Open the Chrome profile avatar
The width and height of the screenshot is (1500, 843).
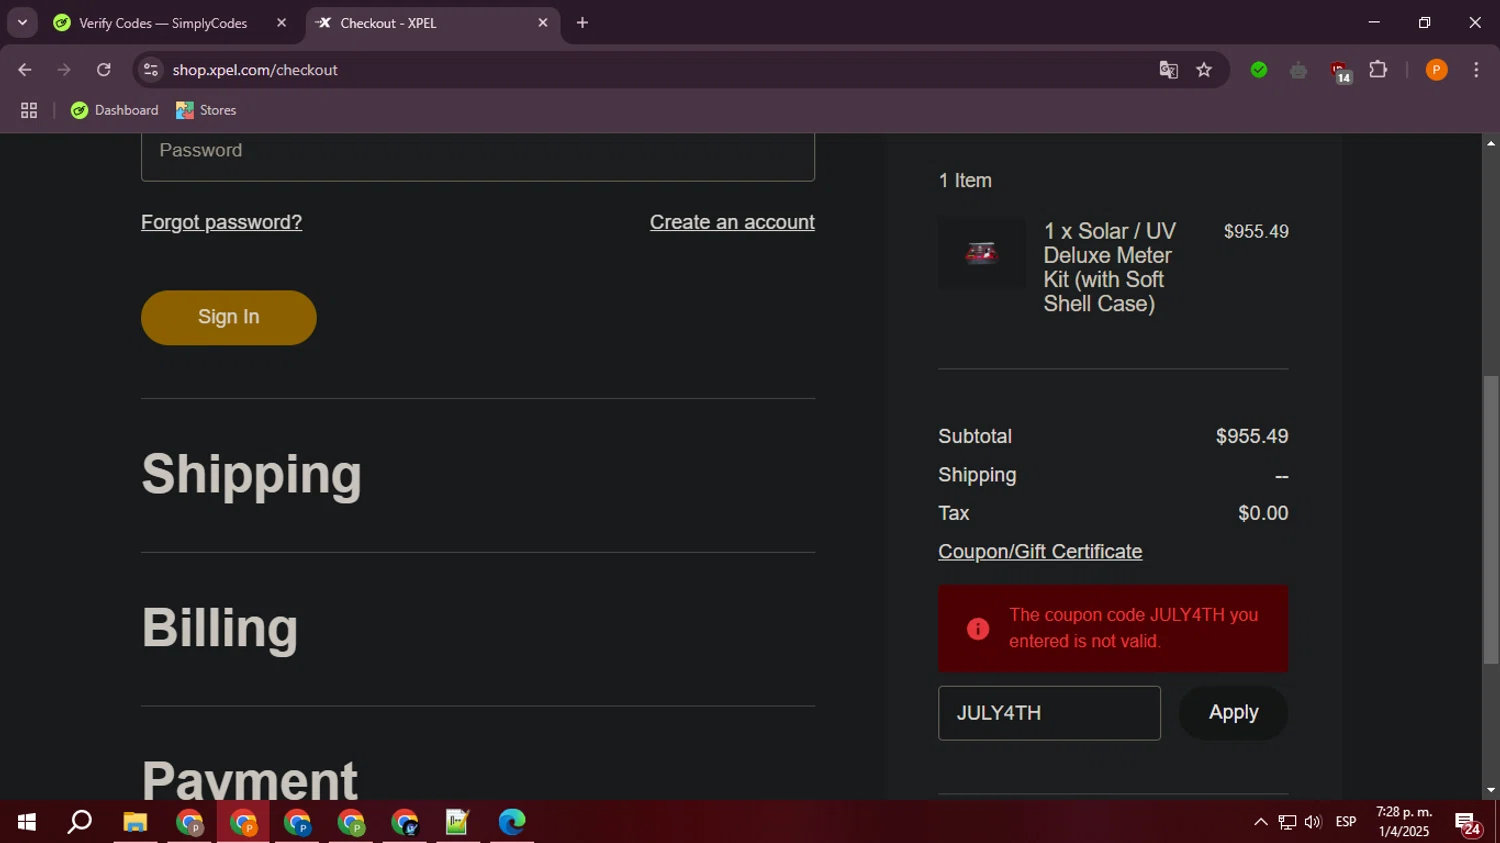1436,70
